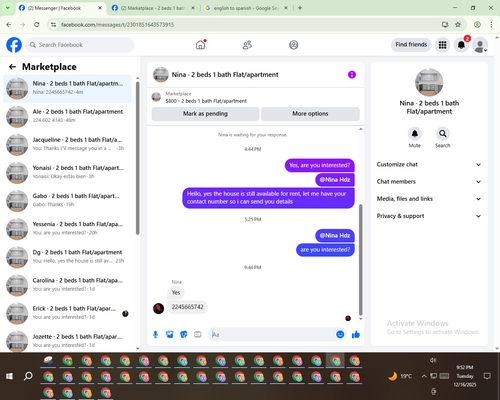Image resolution: width=500 pixels, height=400 pixels.
Task: Mute the conversation with bell icon
Action: point(415,134)
